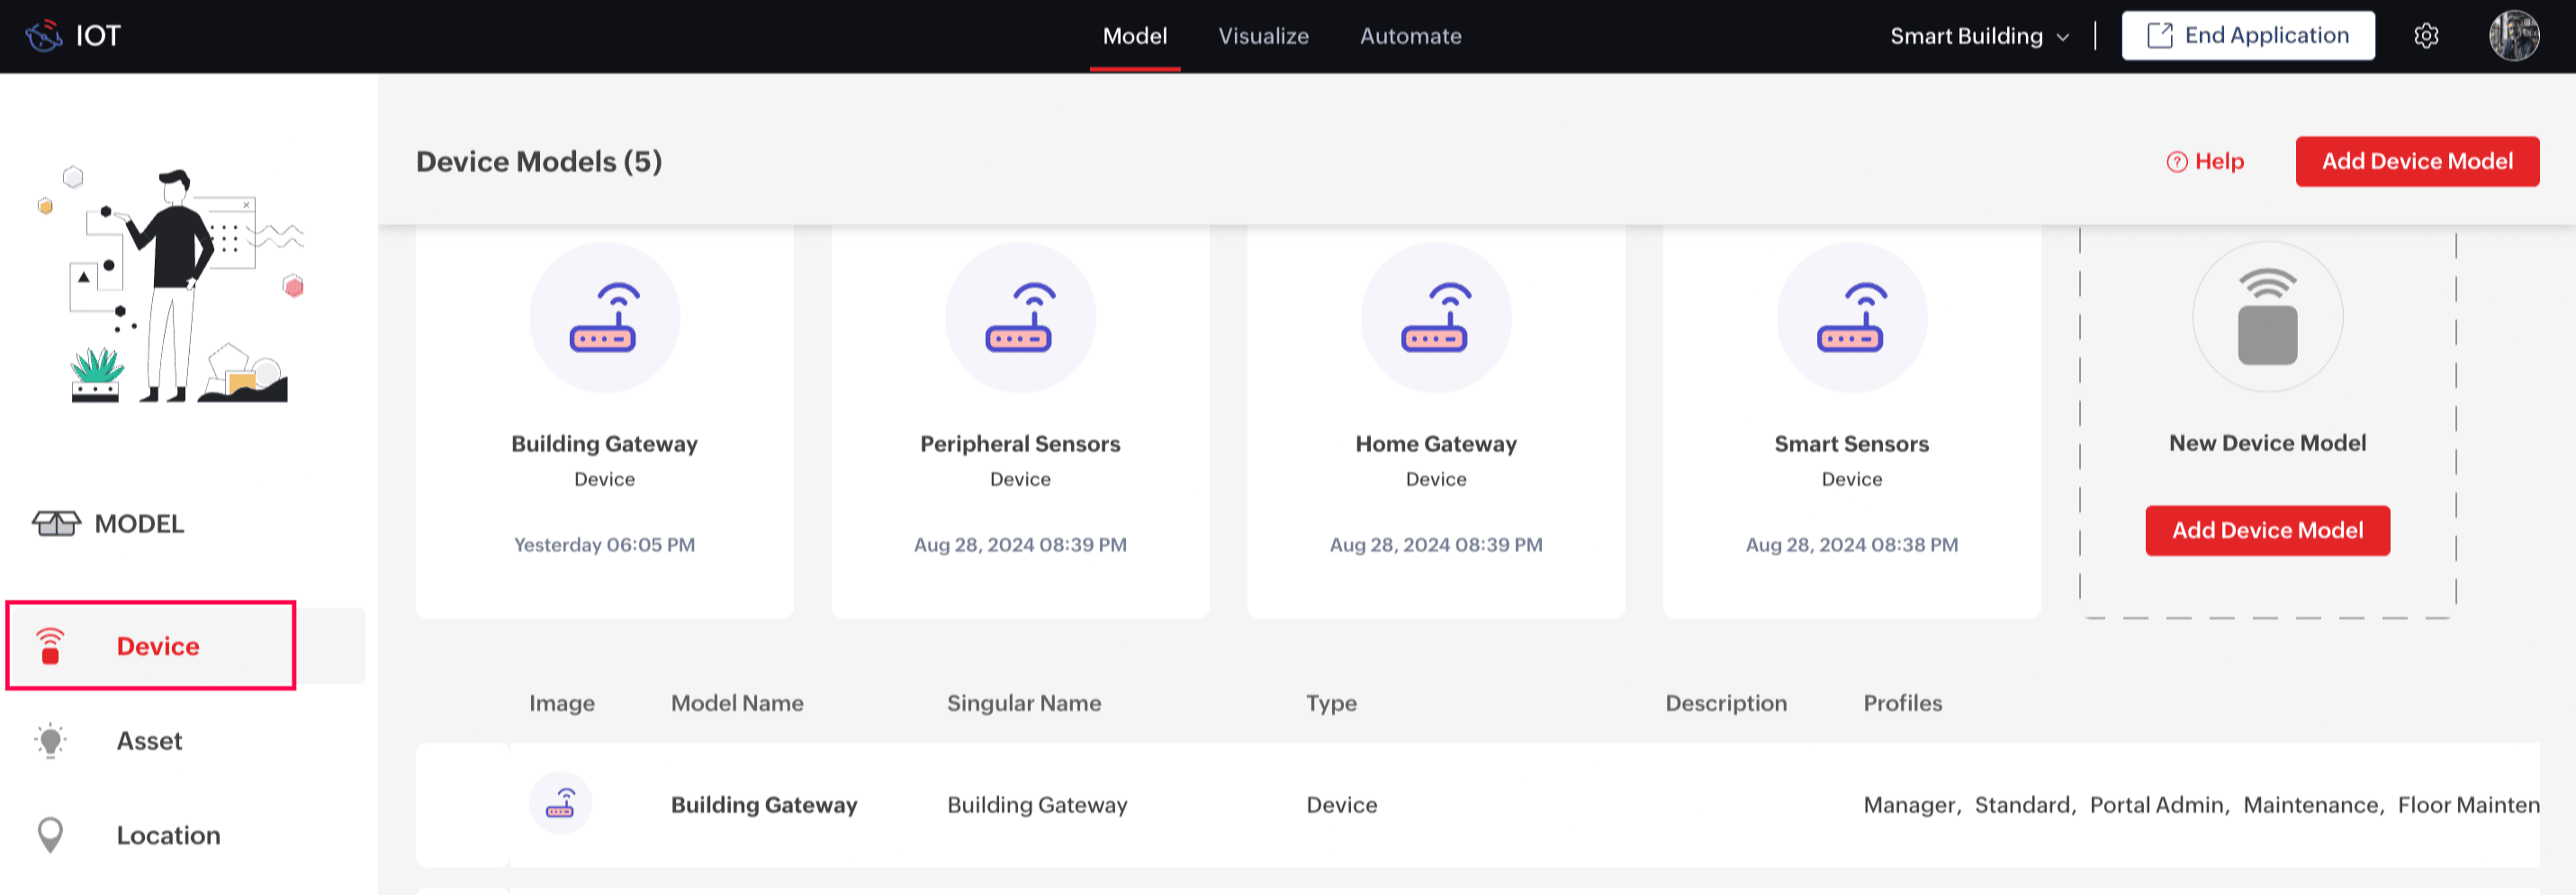This screenshot has width=2576, height=895.
Task: Click the top Add Device Model button
Action: pos(2417,162)
